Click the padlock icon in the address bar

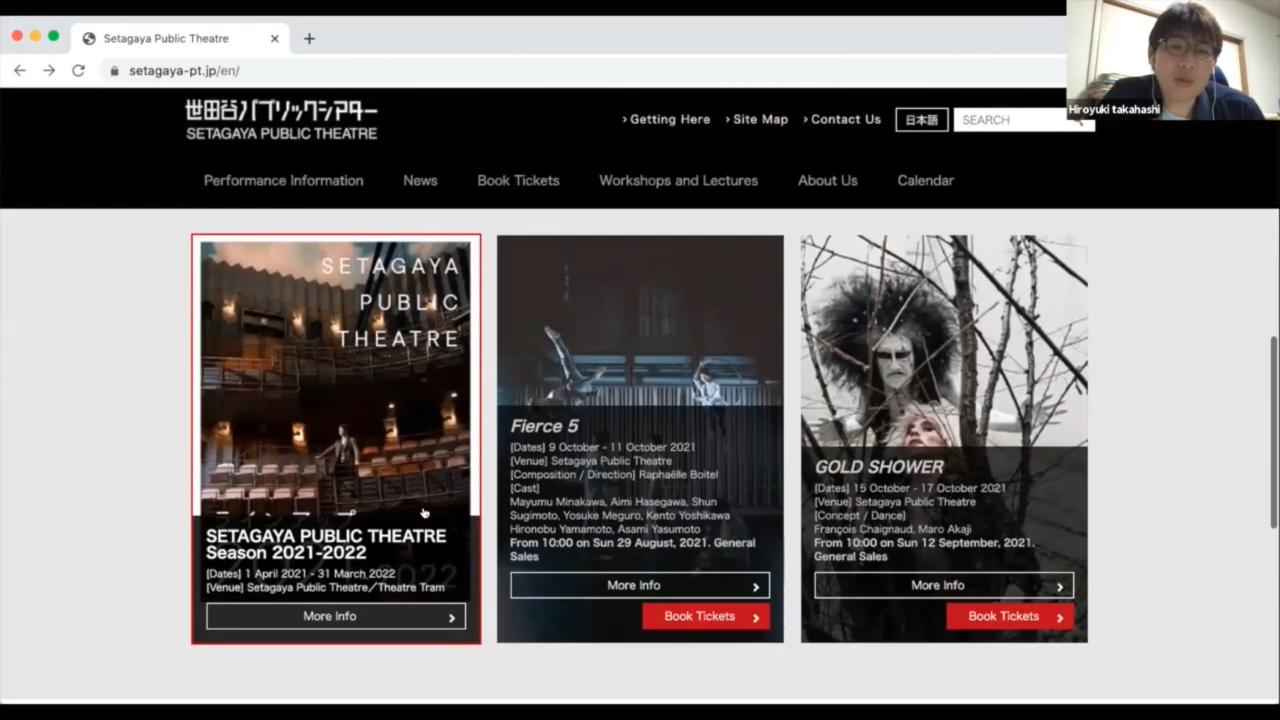coord(114,71)
